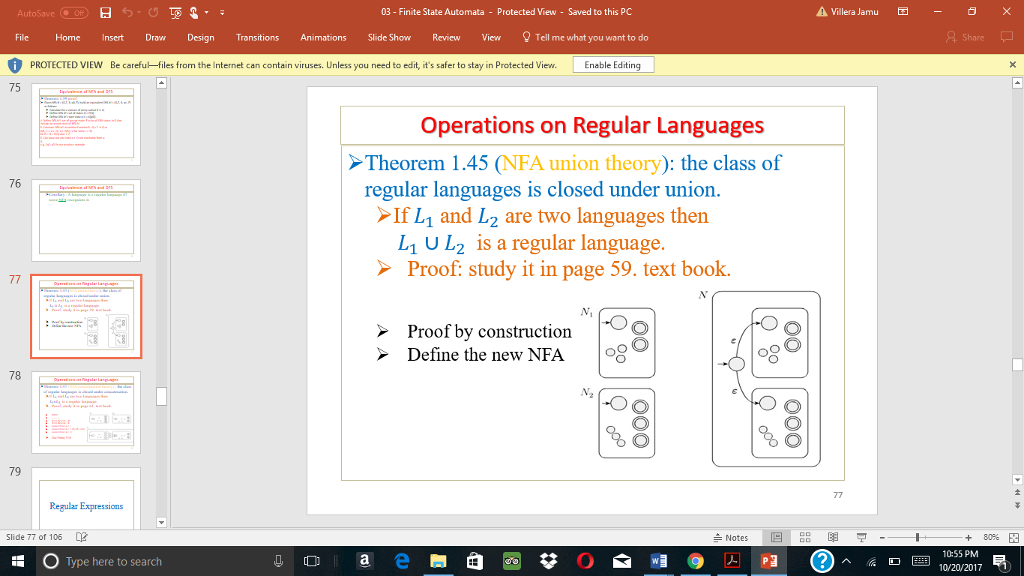
Task: Open Customize Quick Access Toolbar dropdown
Action: (x=222, y=12)
